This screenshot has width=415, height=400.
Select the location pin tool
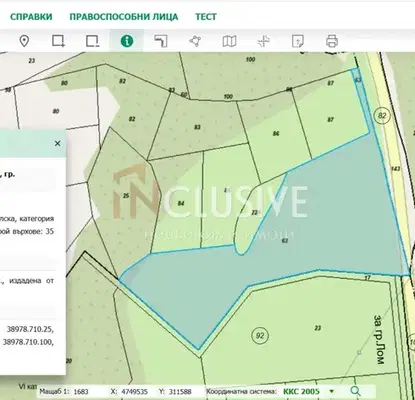[x=24, y=41]
